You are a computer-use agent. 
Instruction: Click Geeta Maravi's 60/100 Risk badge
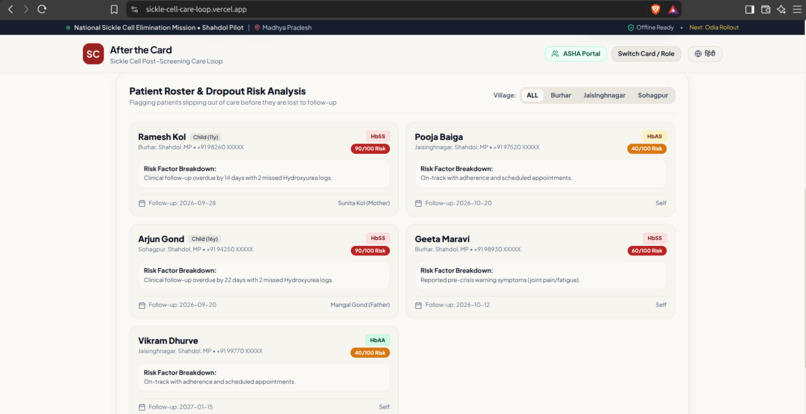click(x=647, y=250)
